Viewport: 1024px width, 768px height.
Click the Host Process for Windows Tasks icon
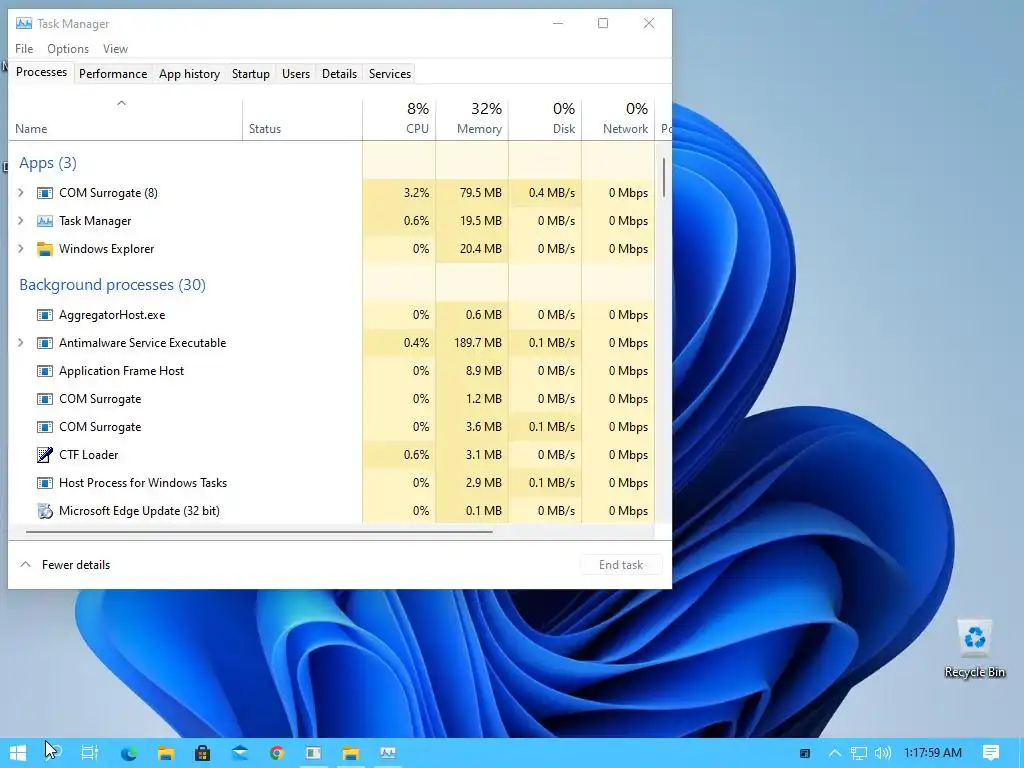point(44,483)
